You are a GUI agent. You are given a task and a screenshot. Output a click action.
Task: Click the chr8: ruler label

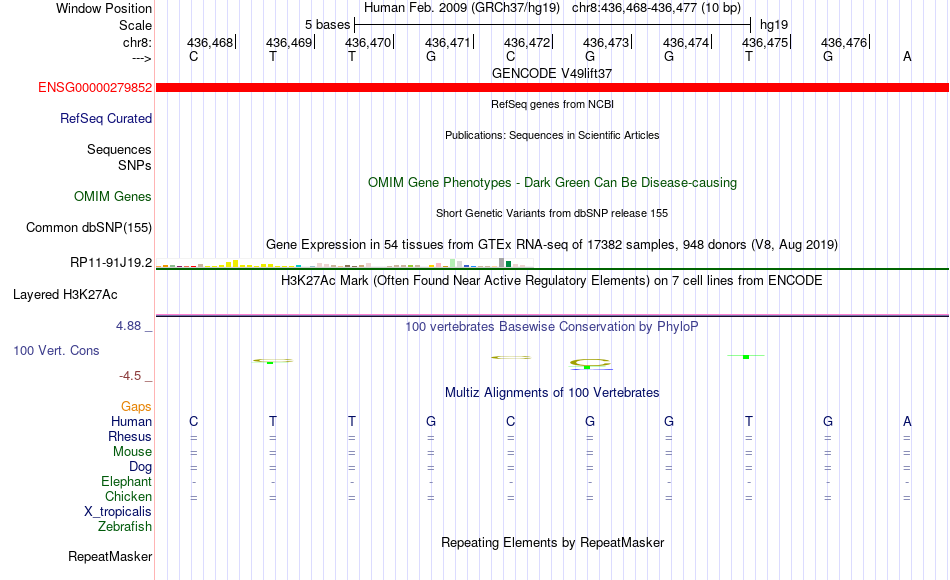tap(138, 42)
